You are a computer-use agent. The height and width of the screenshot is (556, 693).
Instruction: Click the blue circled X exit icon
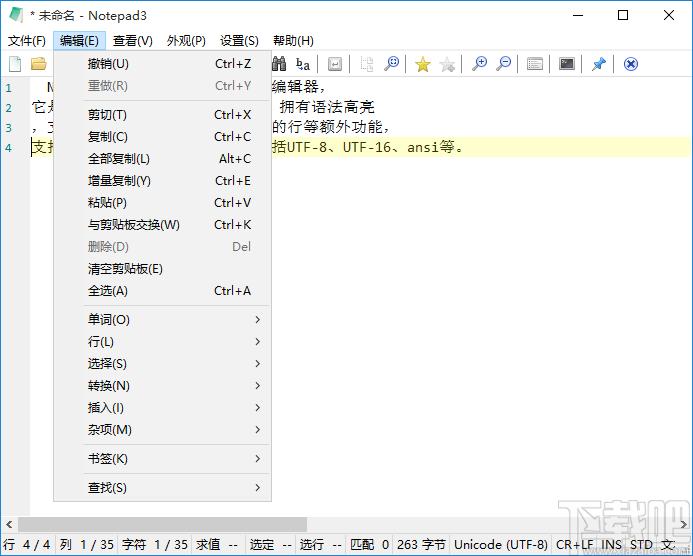[x=631, y=64]
